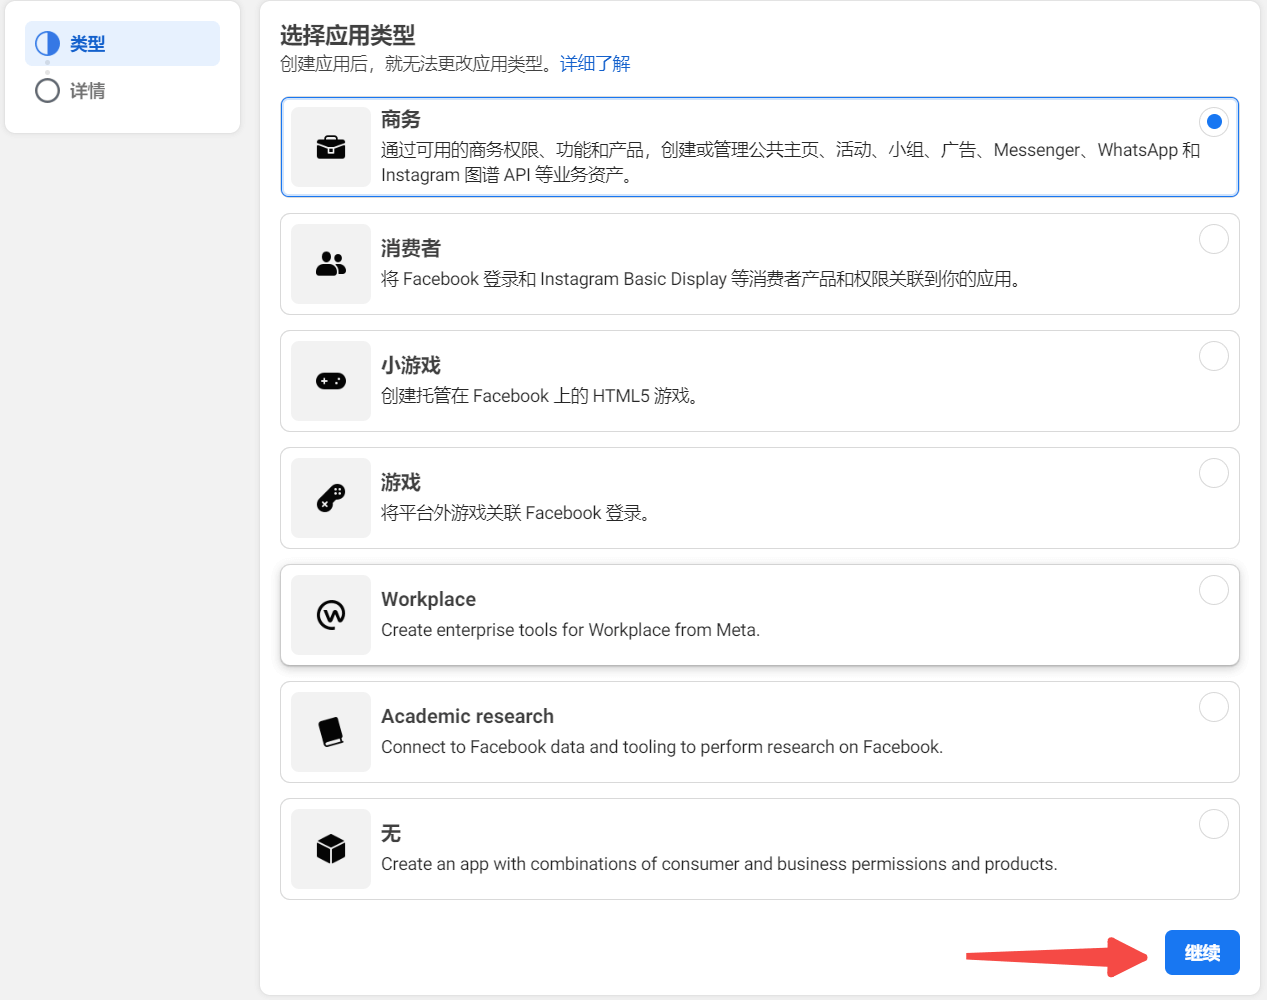Select the 无 app type radio button
The width and height of the screenshot is (1267, 1000).
click(x=1213, y=824)
